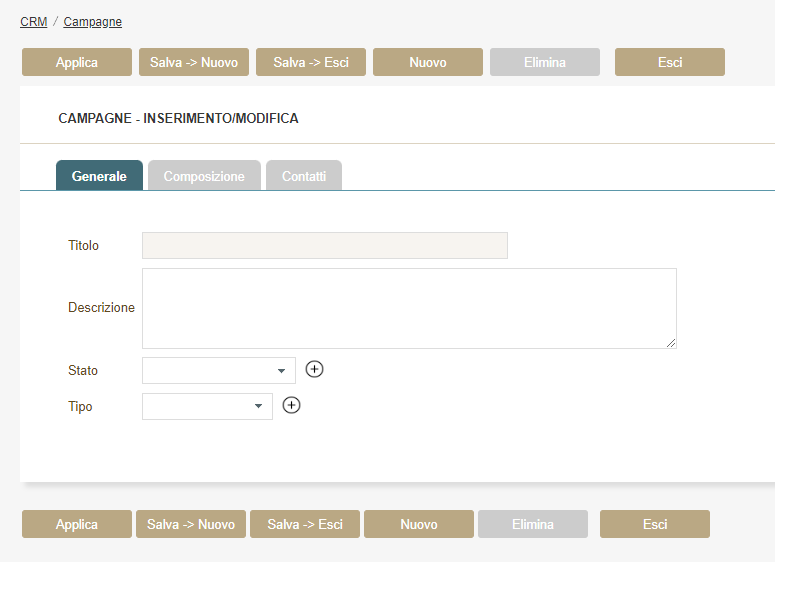Click the plus icon next to Tipo

[291, 406]
